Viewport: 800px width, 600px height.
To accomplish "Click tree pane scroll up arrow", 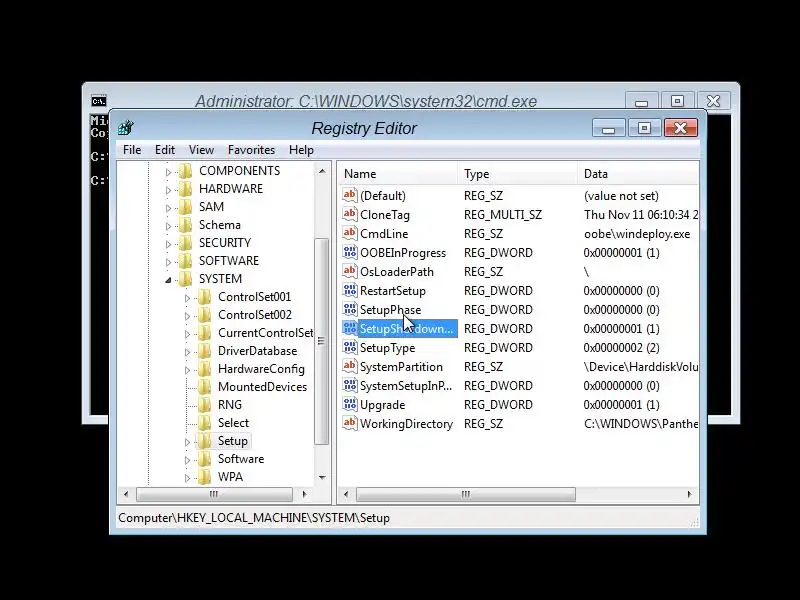I will 322,171.
